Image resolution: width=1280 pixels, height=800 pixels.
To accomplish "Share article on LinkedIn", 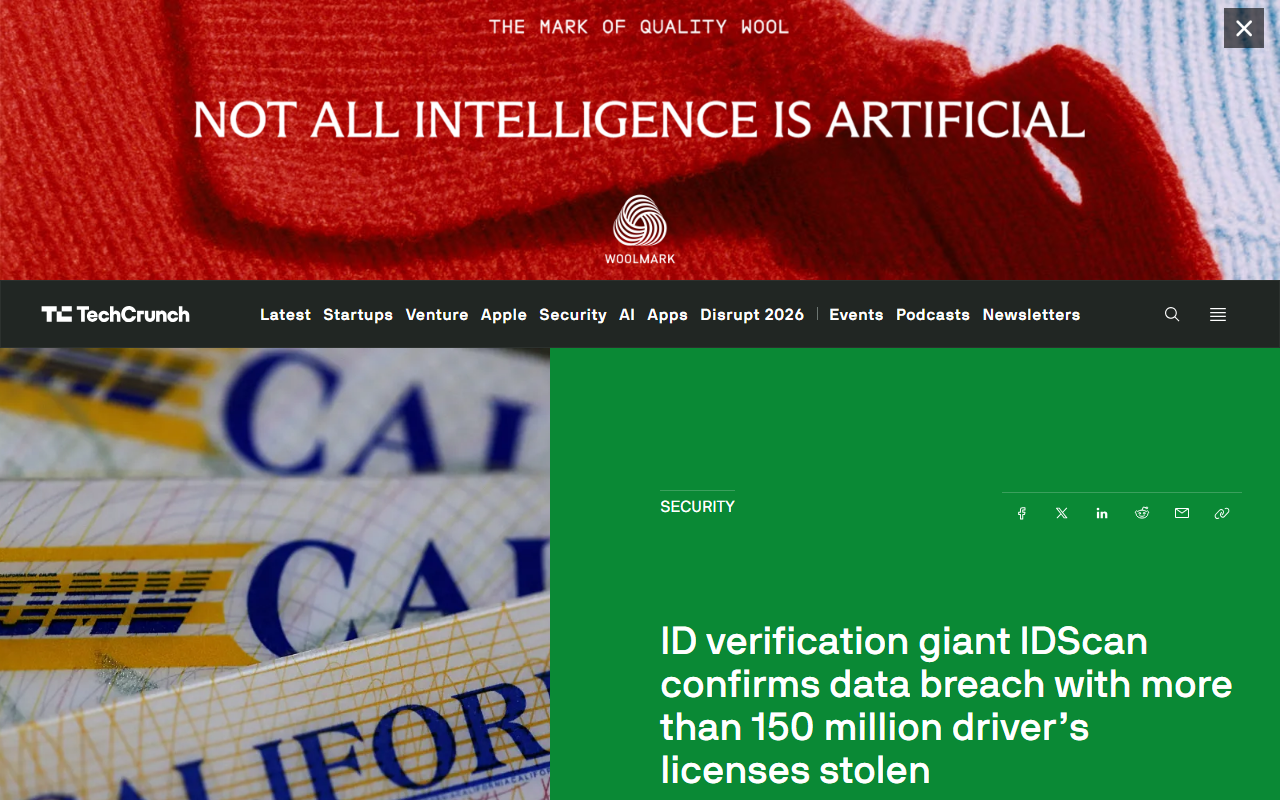I will (x=1102, y=513).
